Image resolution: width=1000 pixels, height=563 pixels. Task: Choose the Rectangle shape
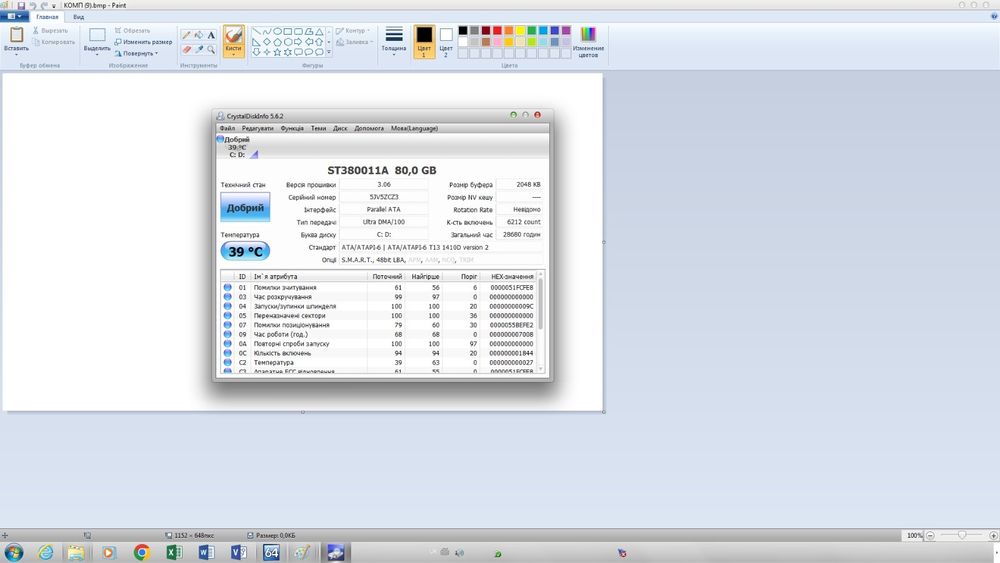tap(288, 31)
